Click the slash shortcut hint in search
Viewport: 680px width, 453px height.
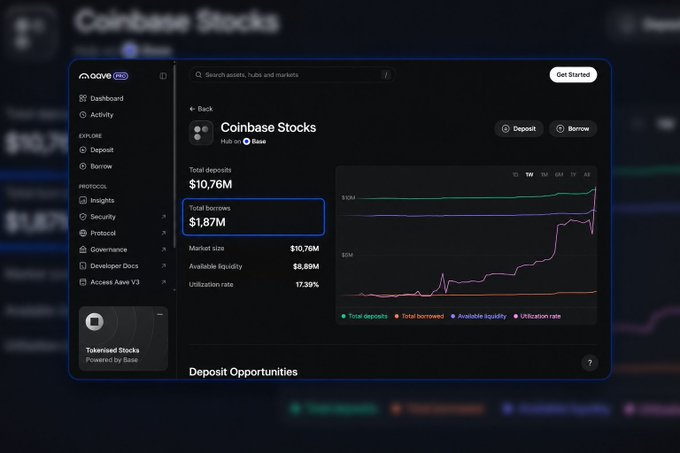pyautogui.click(x=386, y=75)
